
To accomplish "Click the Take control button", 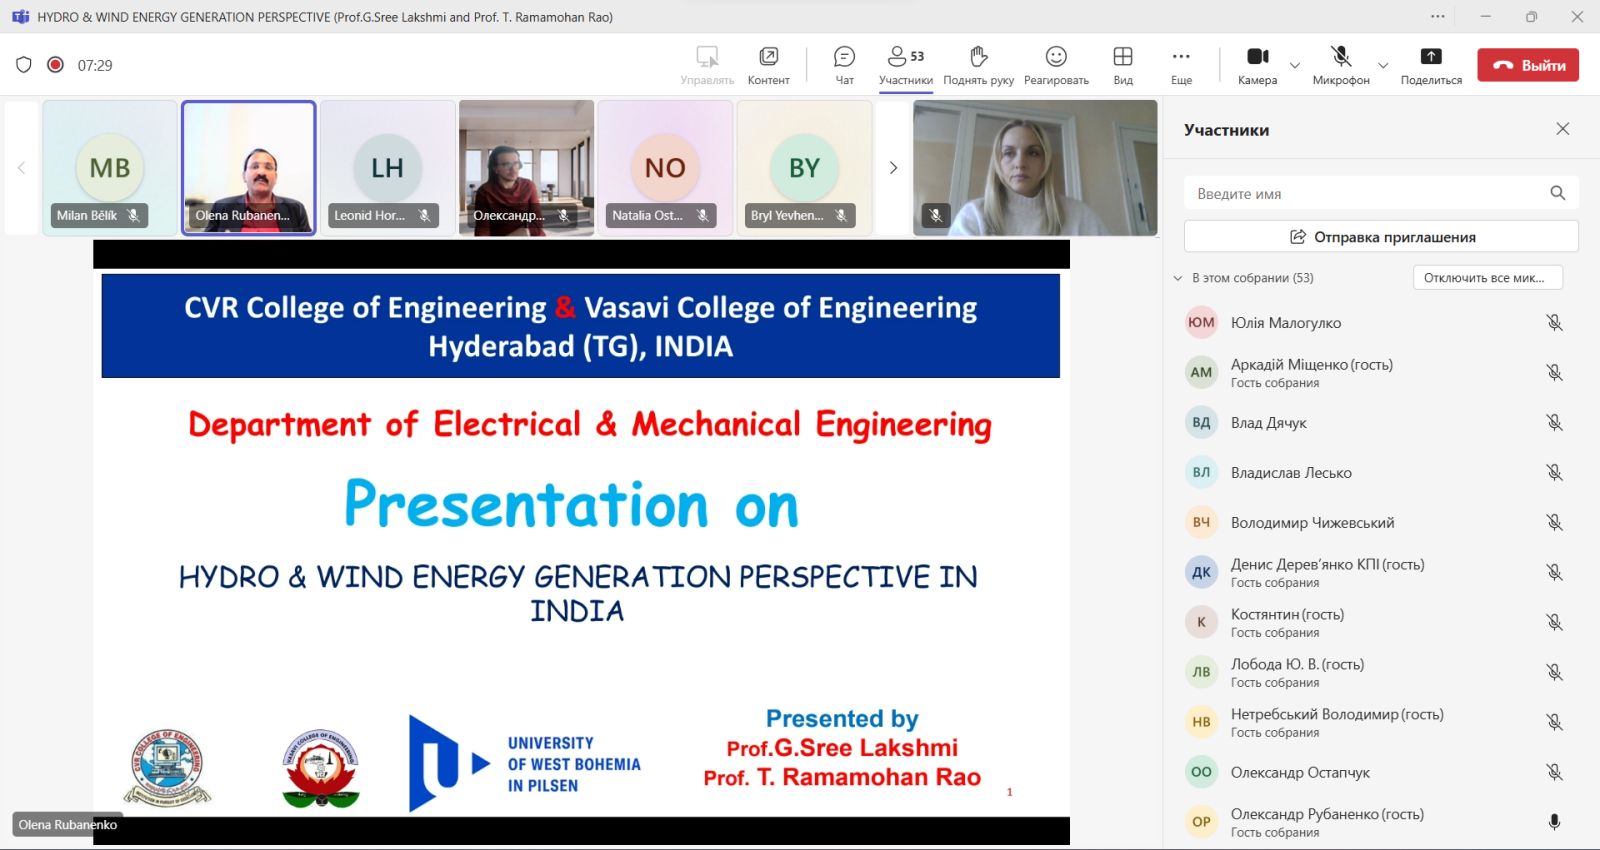I will point(707,65).
